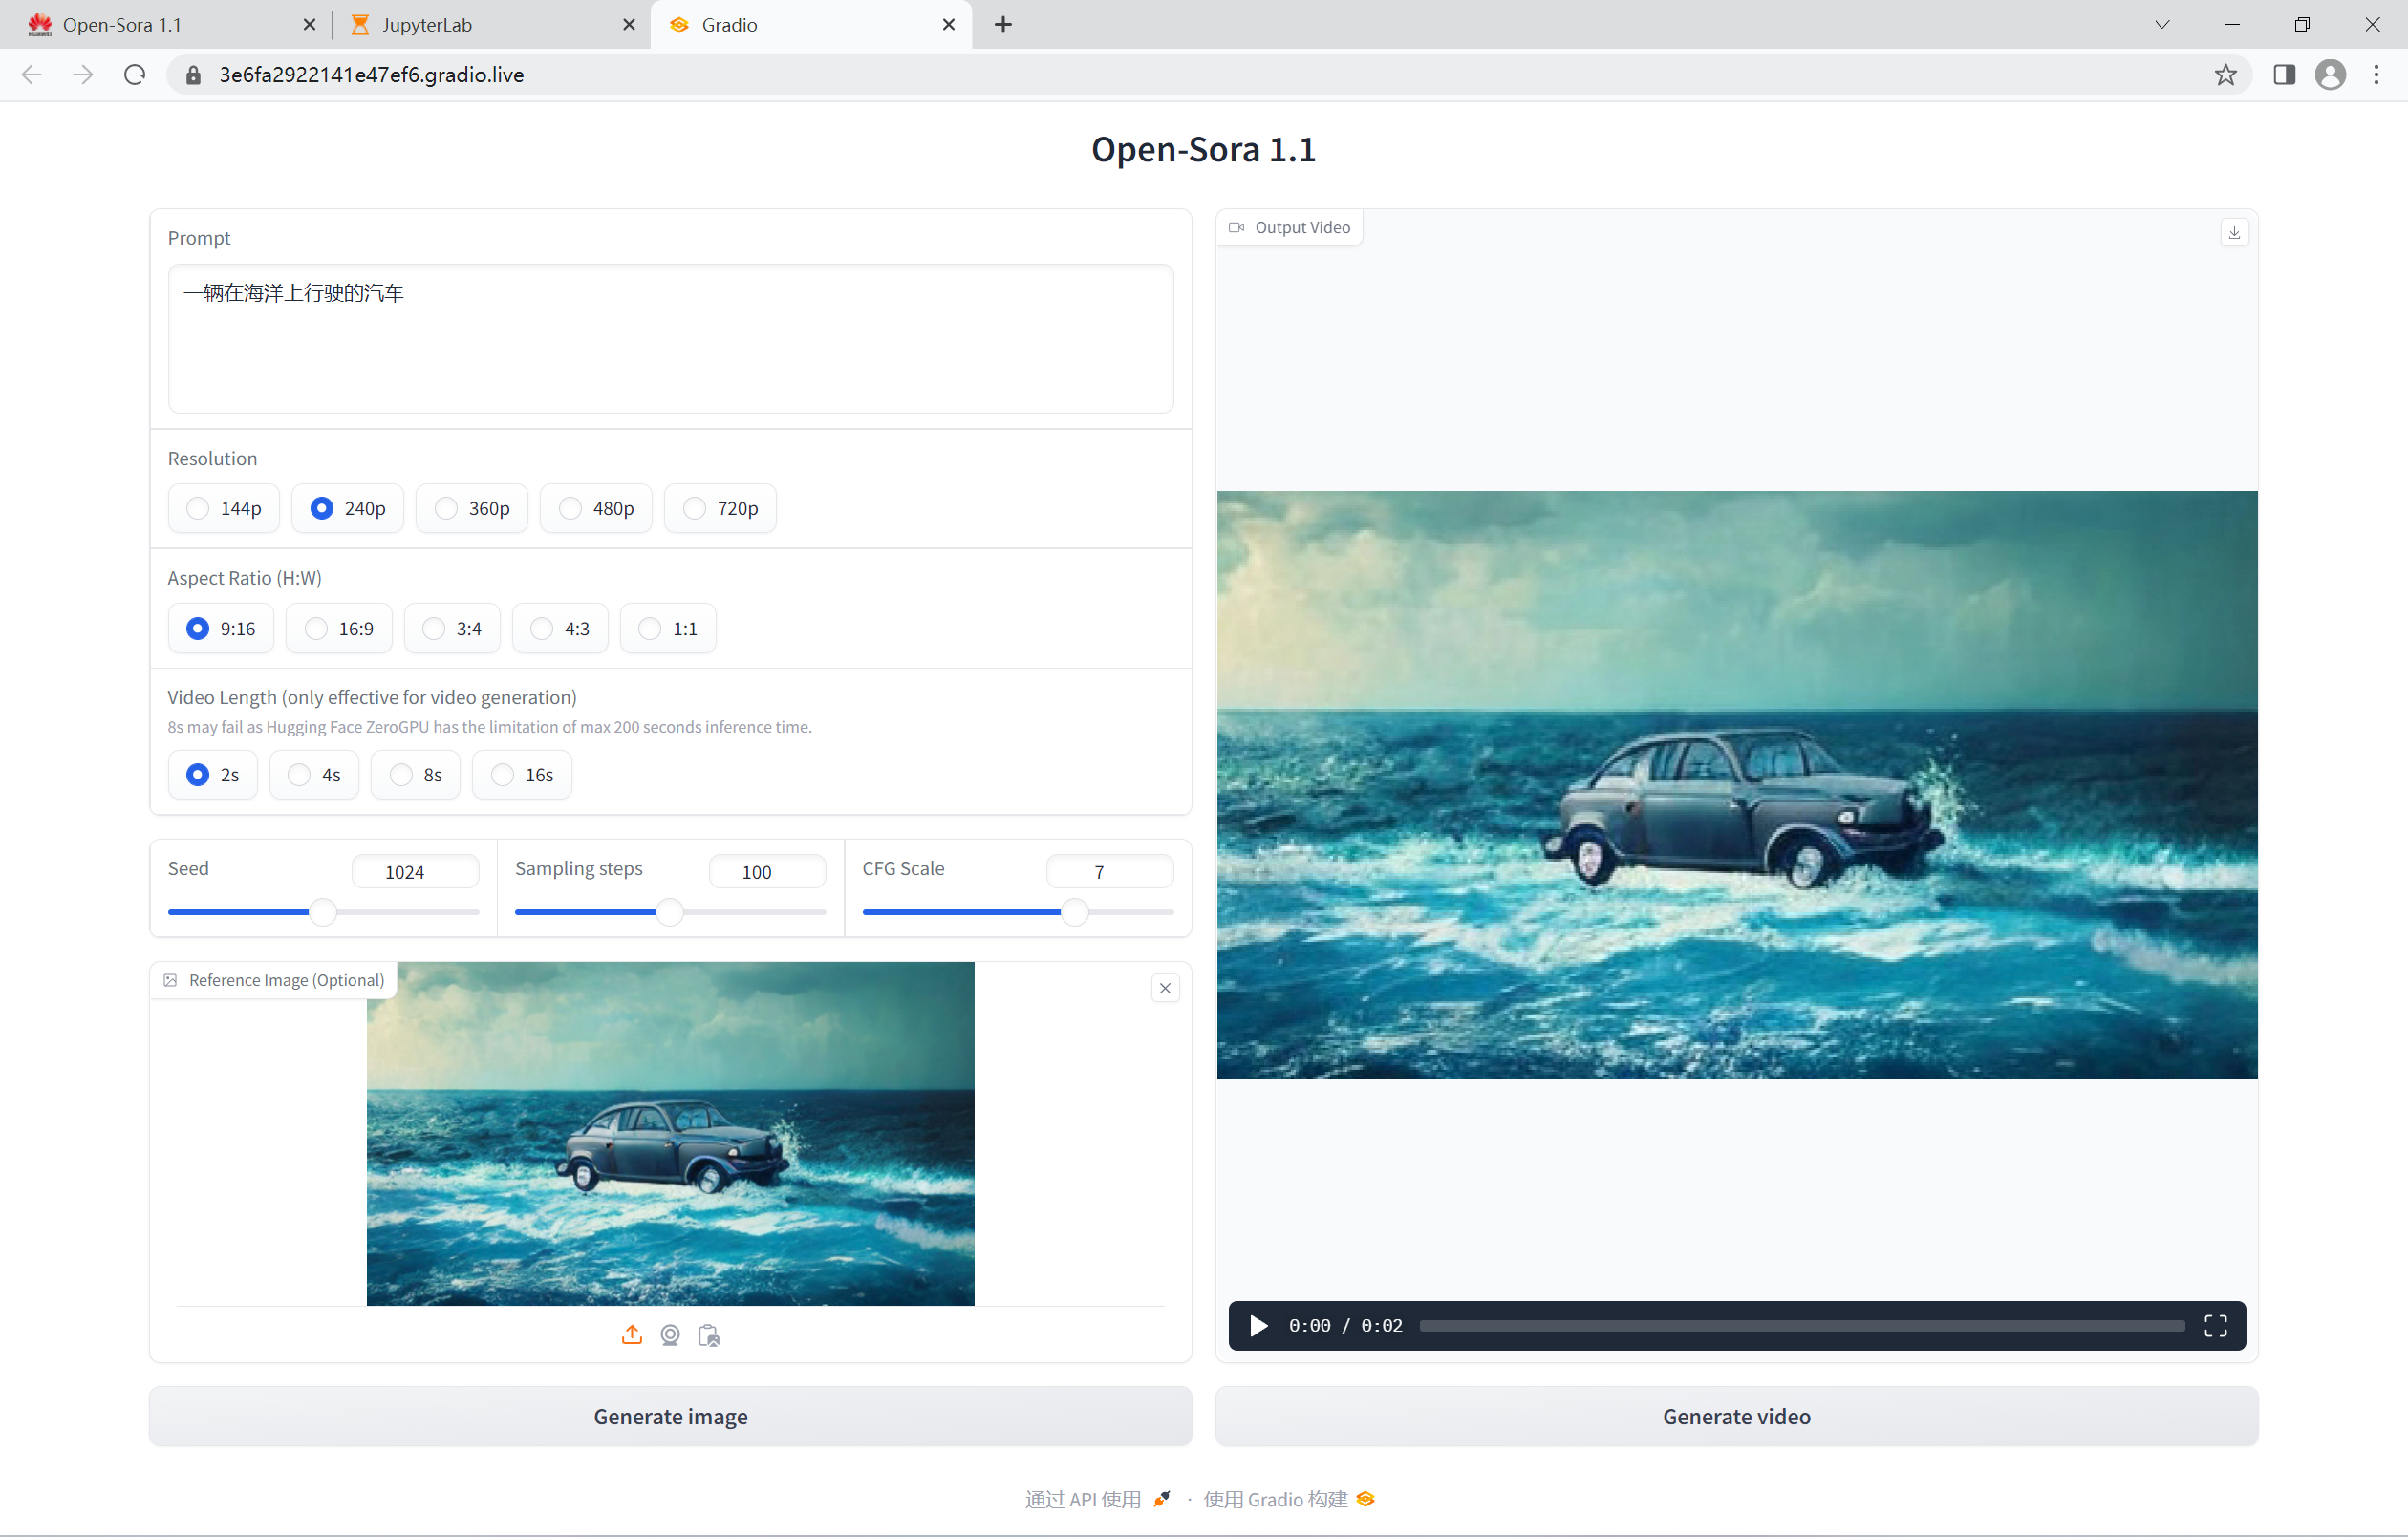Image resolution: width=2408 pixels, height=1537 pixels.
Task: Enter fullscreen video mode
Action: (2215, 1325)
